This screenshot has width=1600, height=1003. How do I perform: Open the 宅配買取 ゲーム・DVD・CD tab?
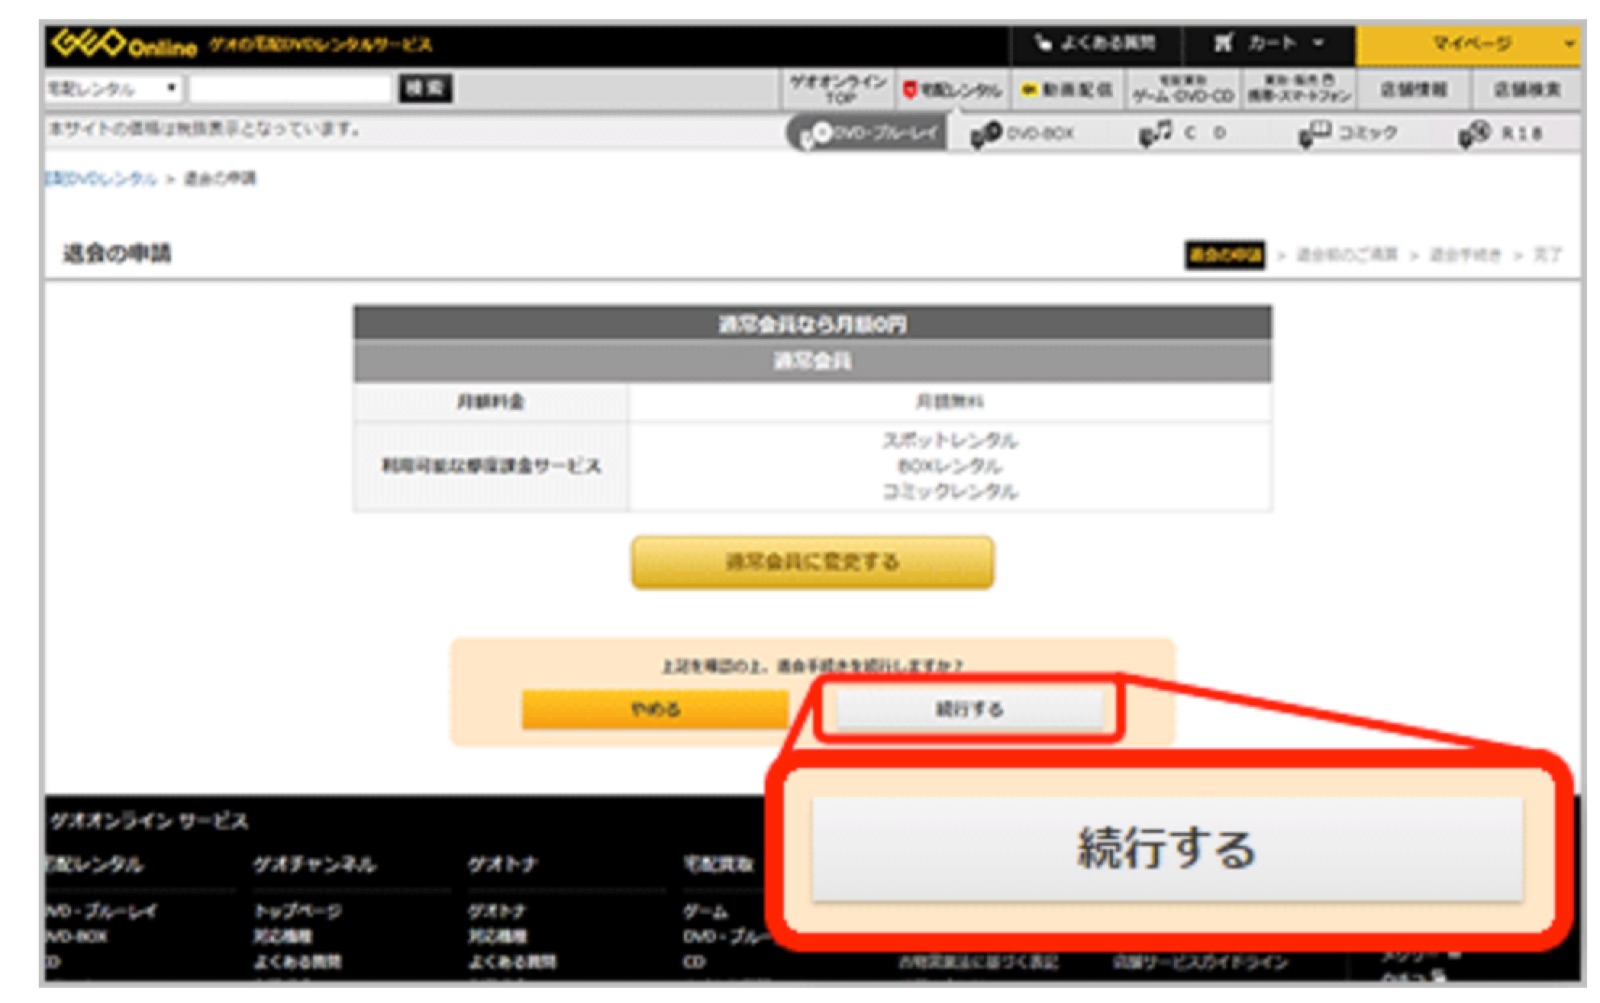[1182, 90]
